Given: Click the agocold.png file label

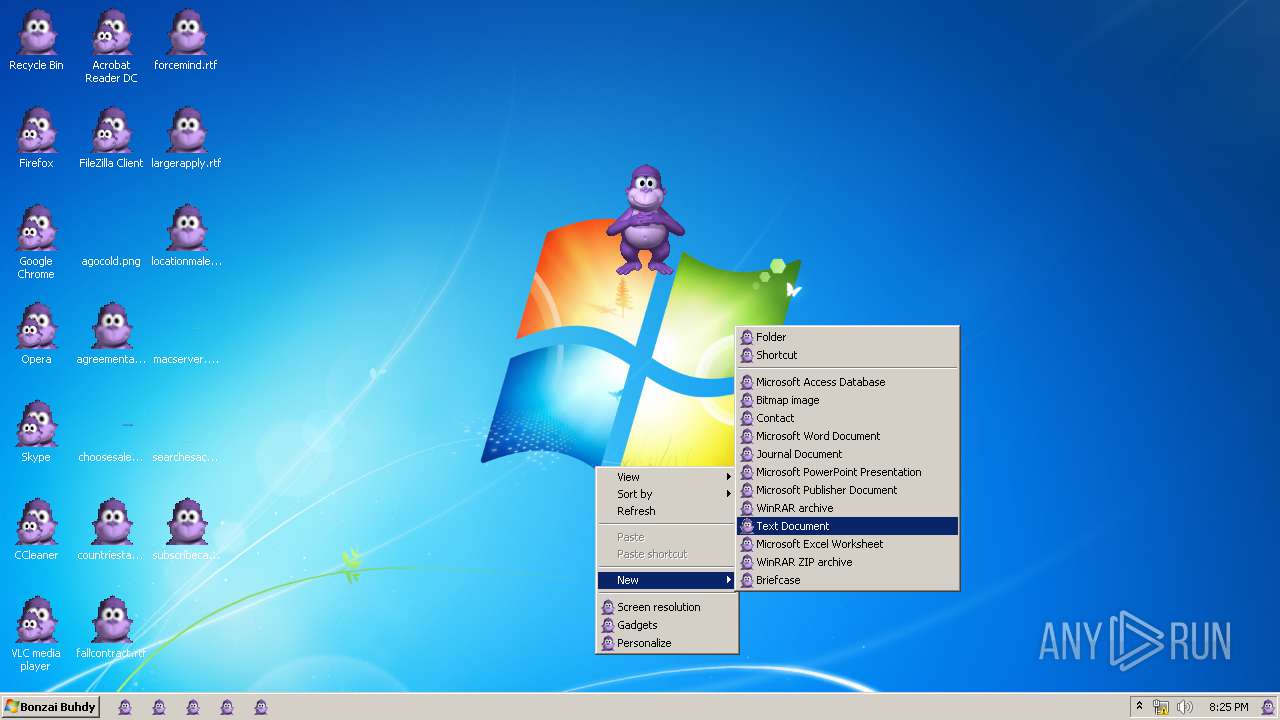Looking at the screenshot, I should [111, 261].
